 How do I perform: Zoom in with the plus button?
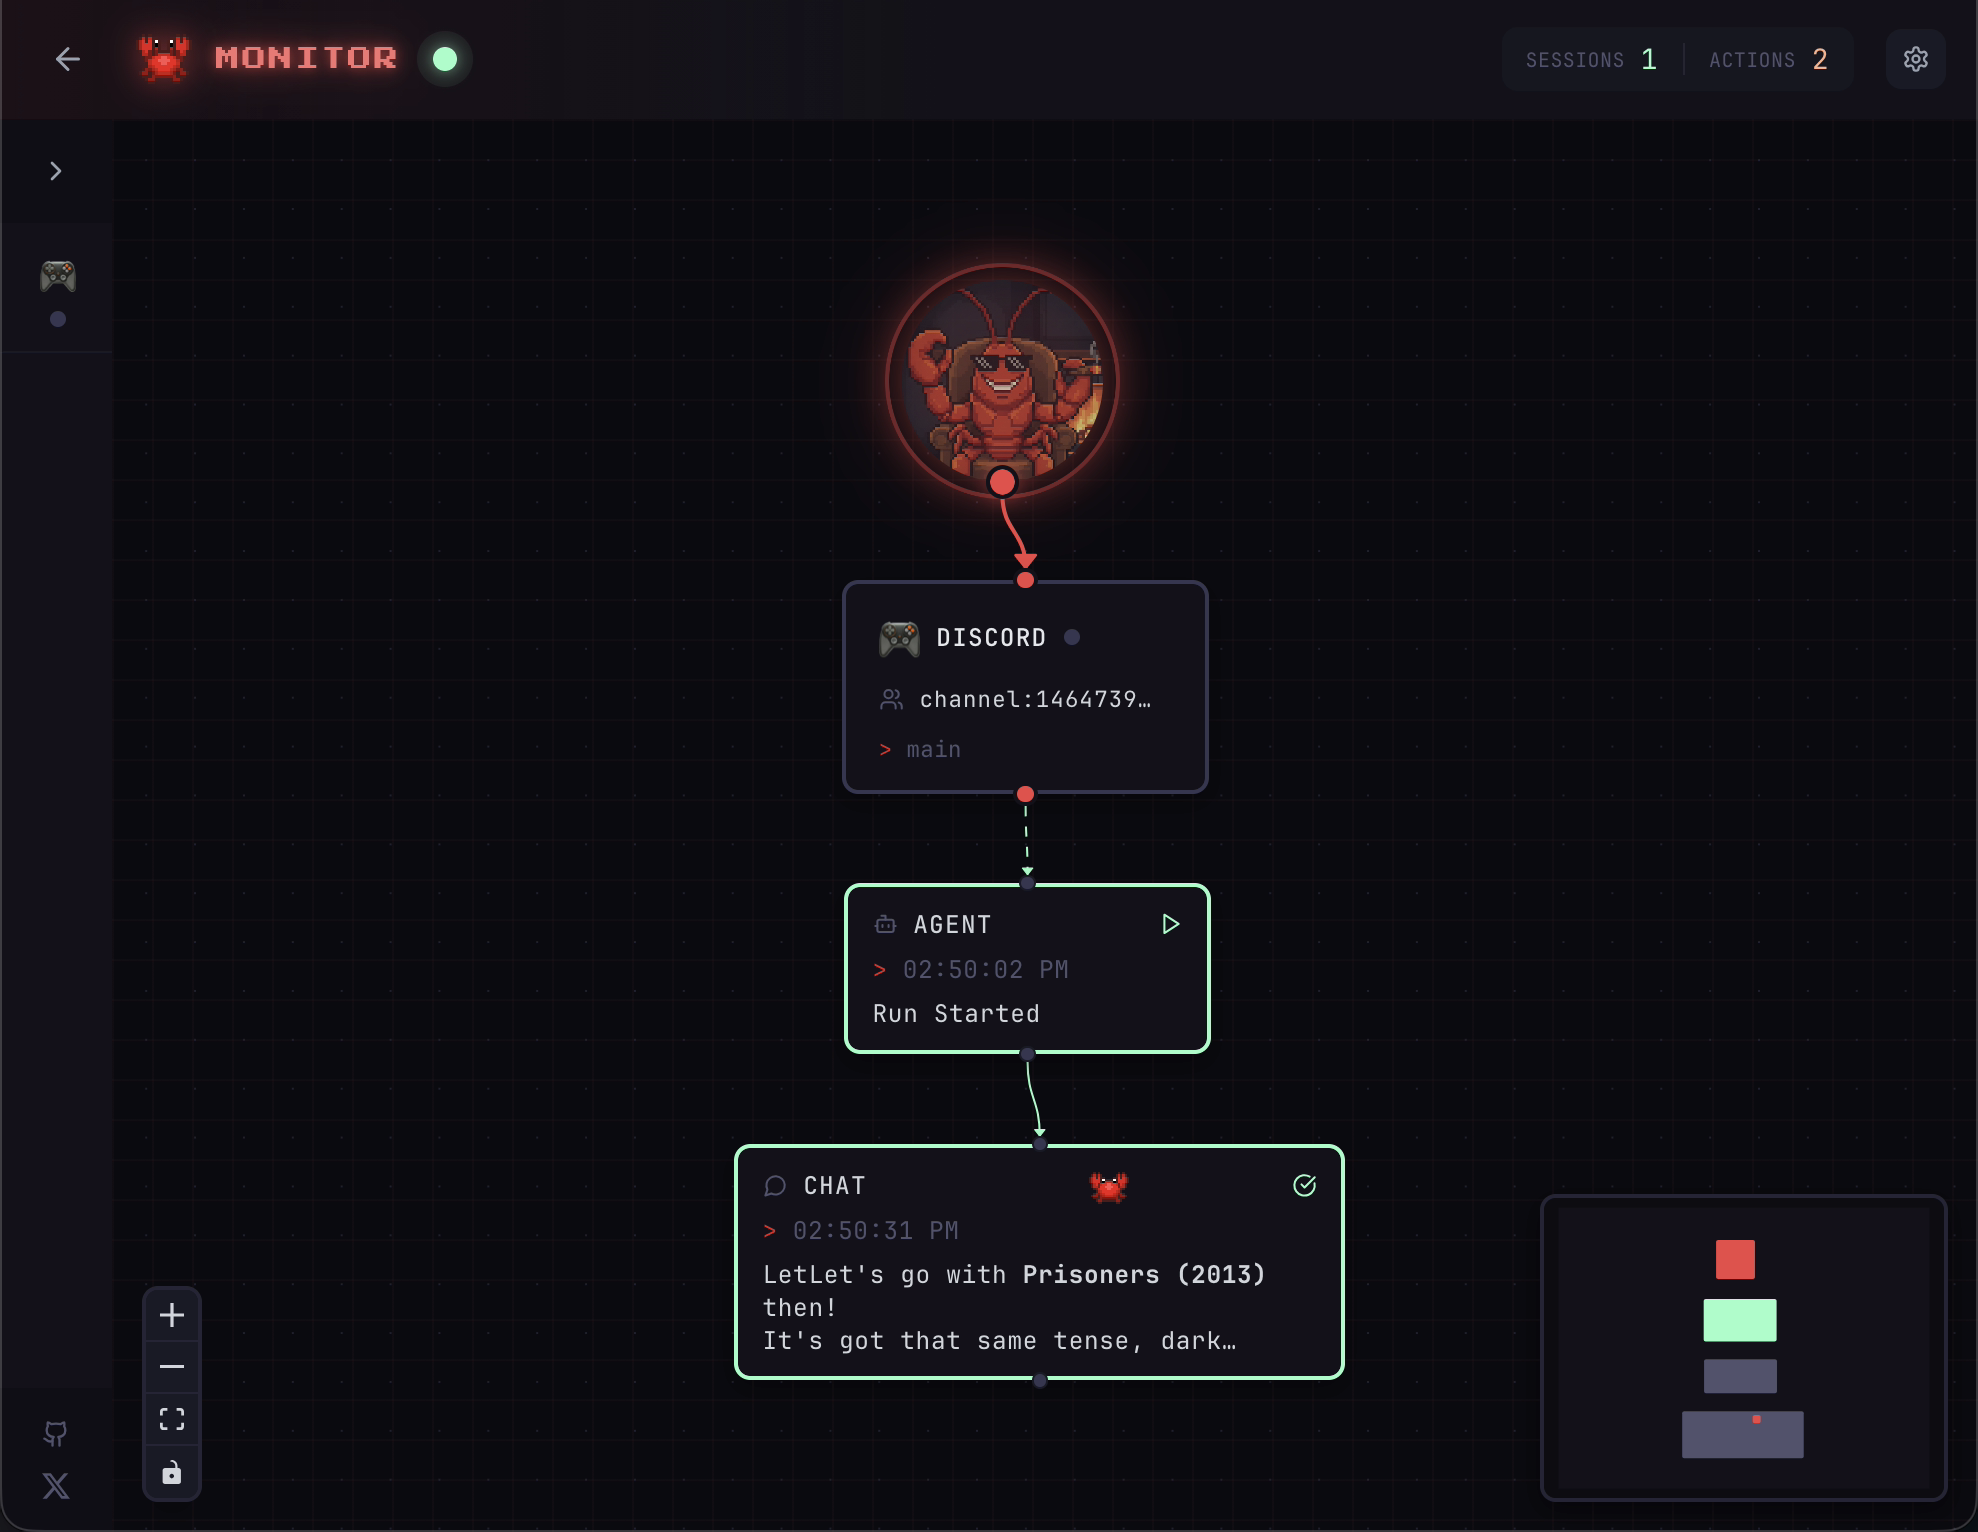(x=172, y=1315)
